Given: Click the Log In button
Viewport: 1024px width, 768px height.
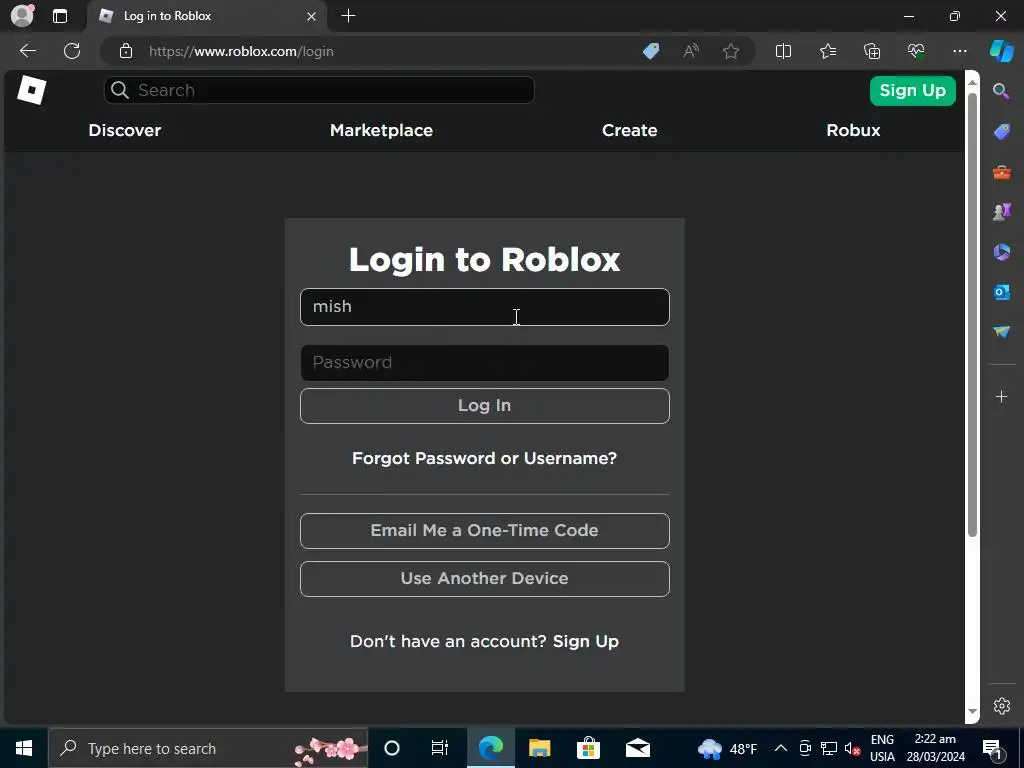Looking at the screenshot, I should coord(485,406).
